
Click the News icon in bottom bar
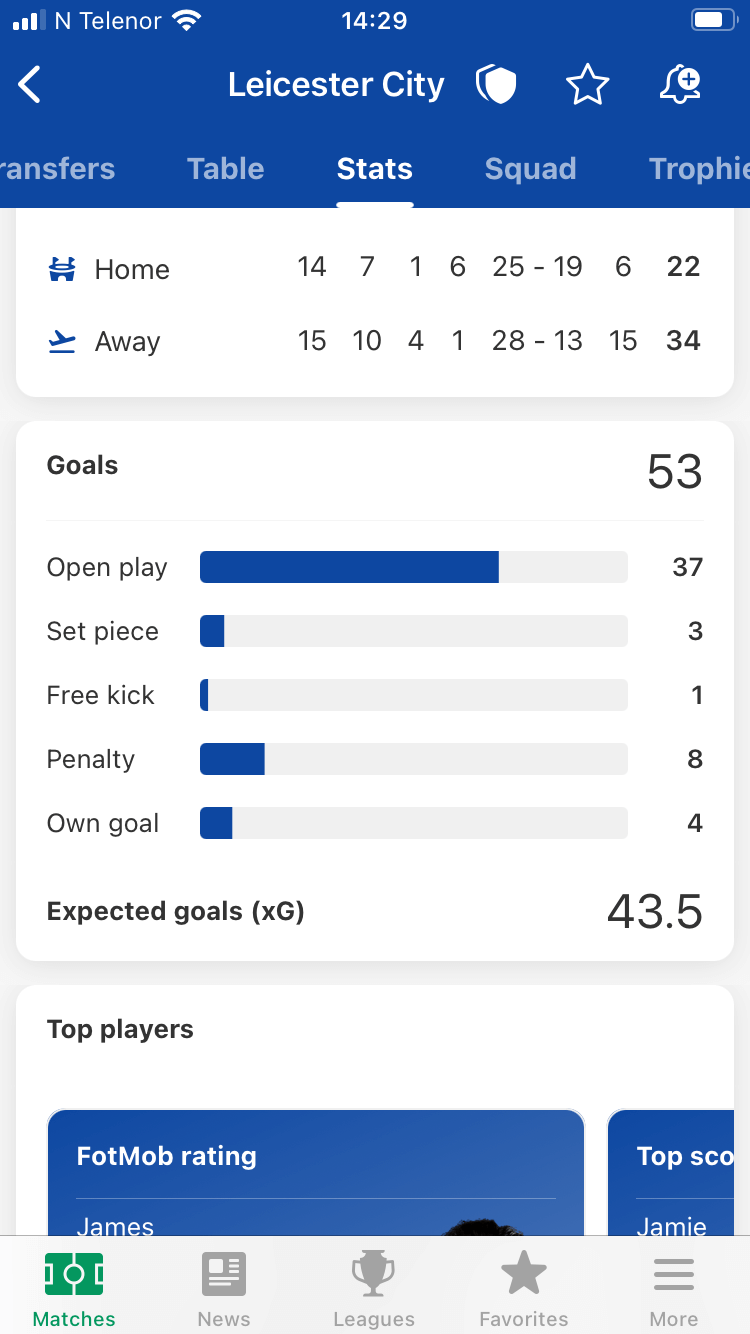pyautogui.click(x=223, y=1275)
